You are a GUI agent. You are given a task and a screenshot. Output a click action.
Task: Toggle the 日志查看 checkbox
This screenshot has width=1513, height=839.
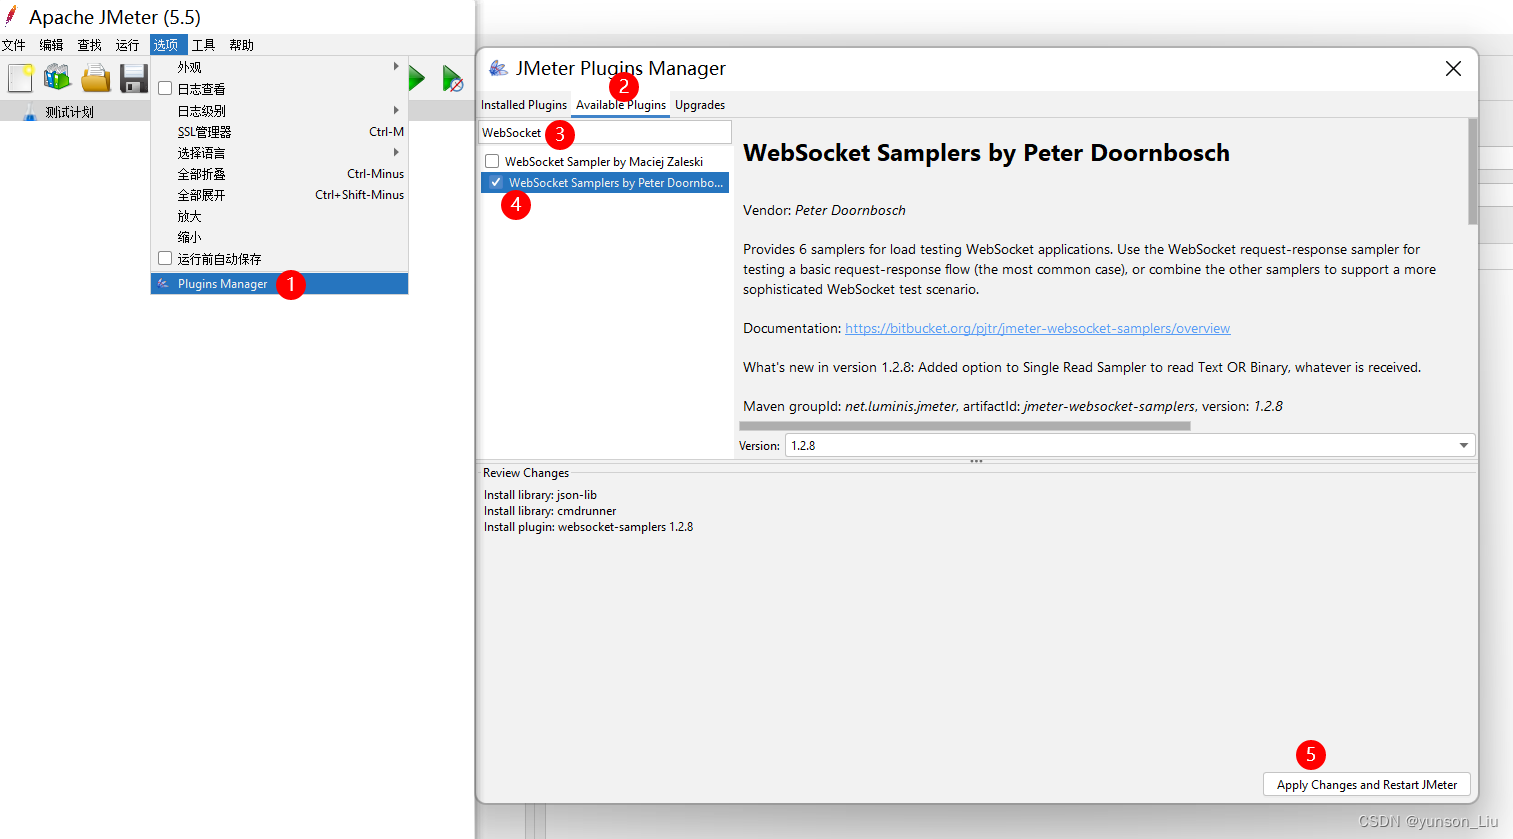pos(165,88)
